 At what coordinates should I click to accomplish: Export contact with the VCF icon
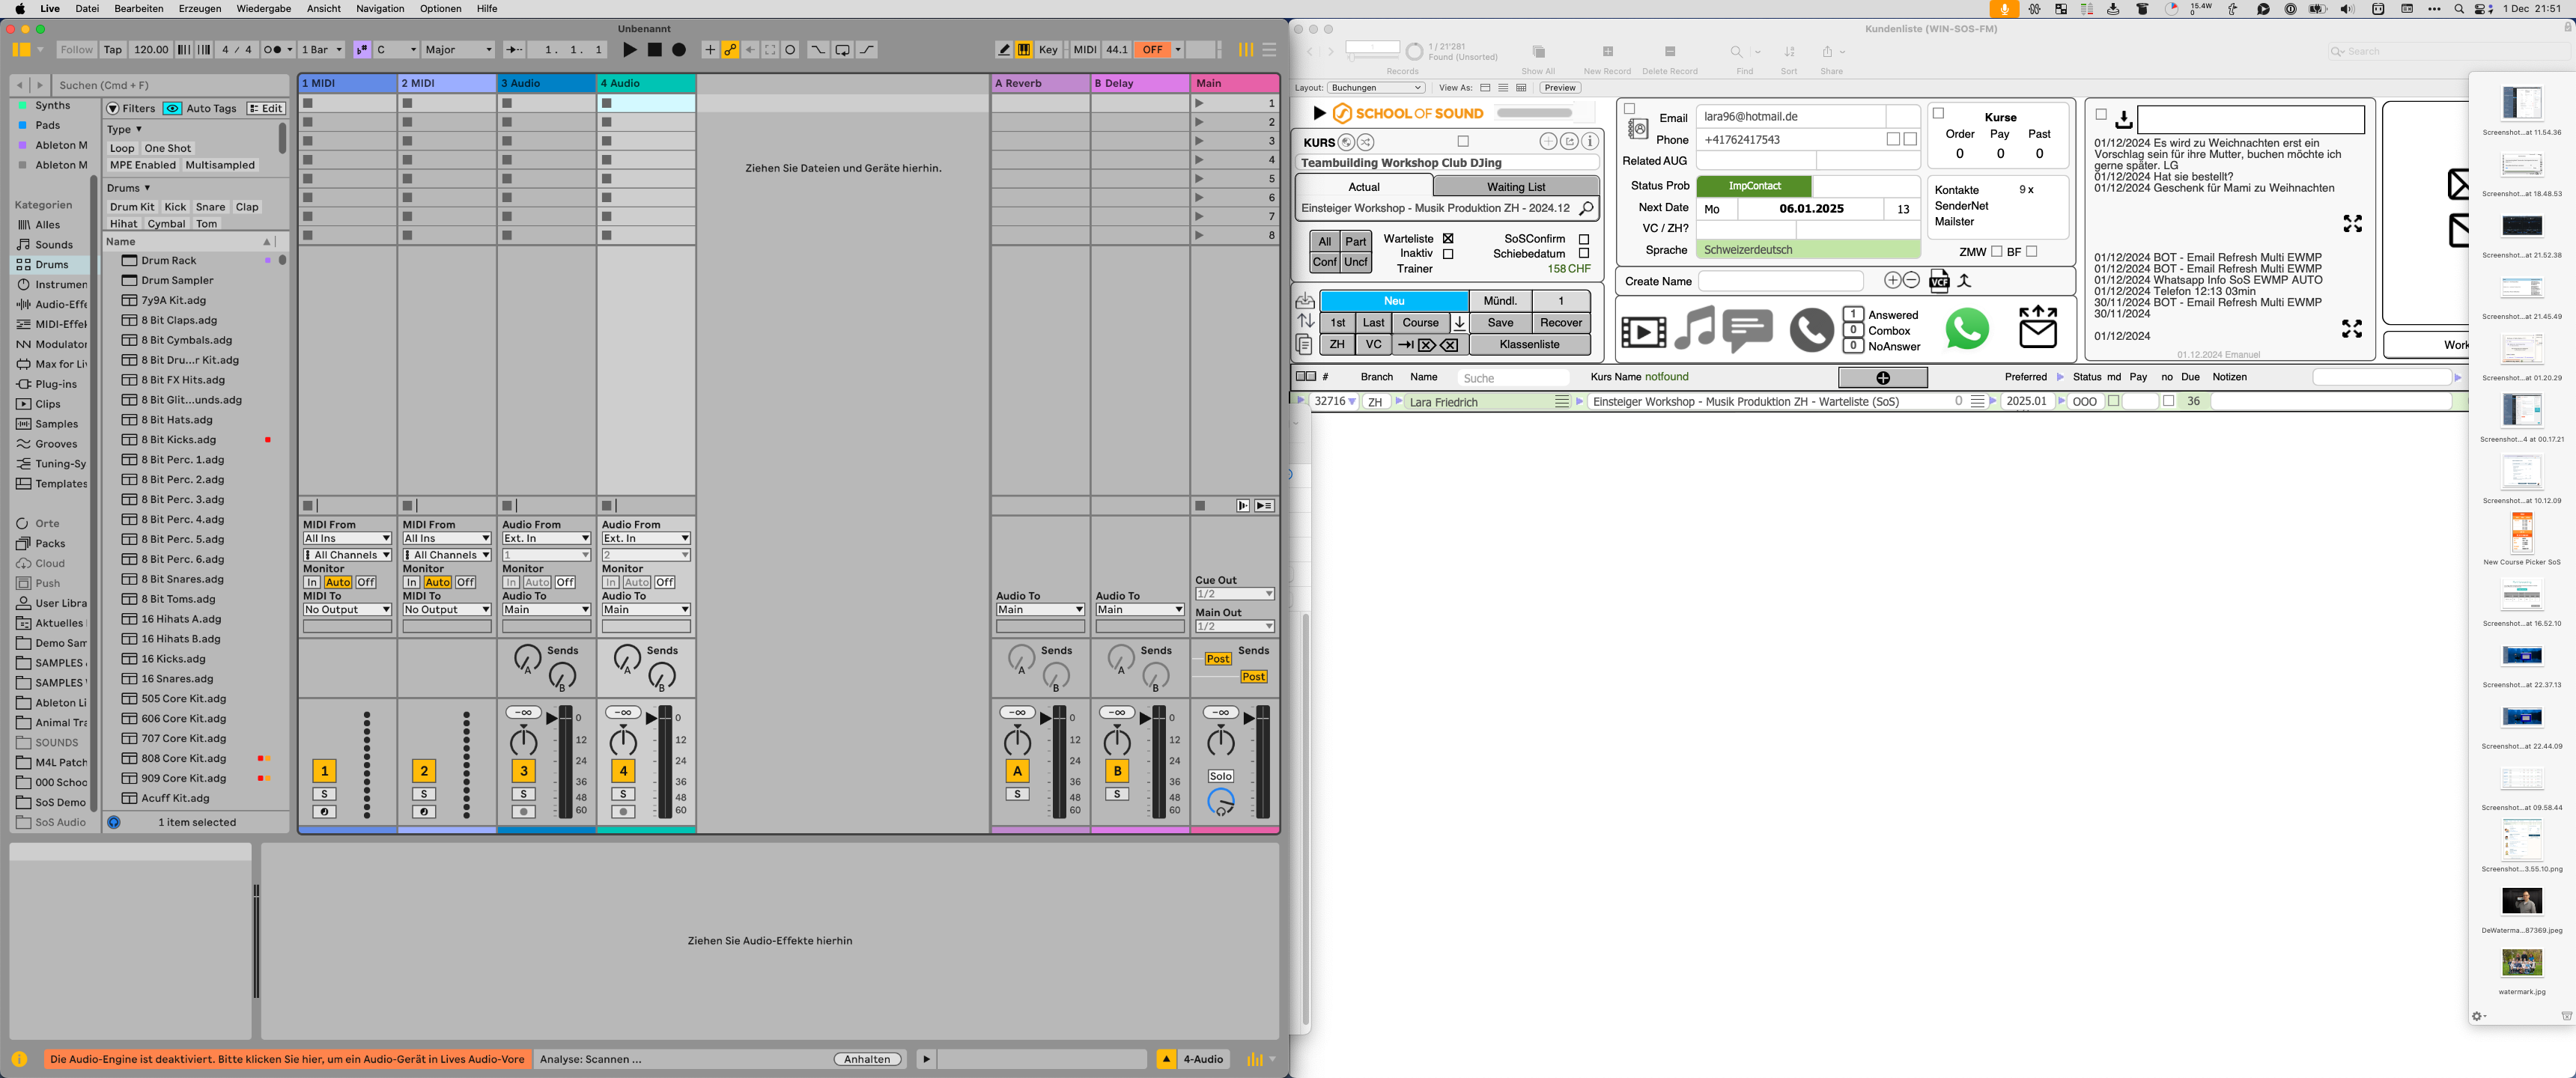[1939, 281]
